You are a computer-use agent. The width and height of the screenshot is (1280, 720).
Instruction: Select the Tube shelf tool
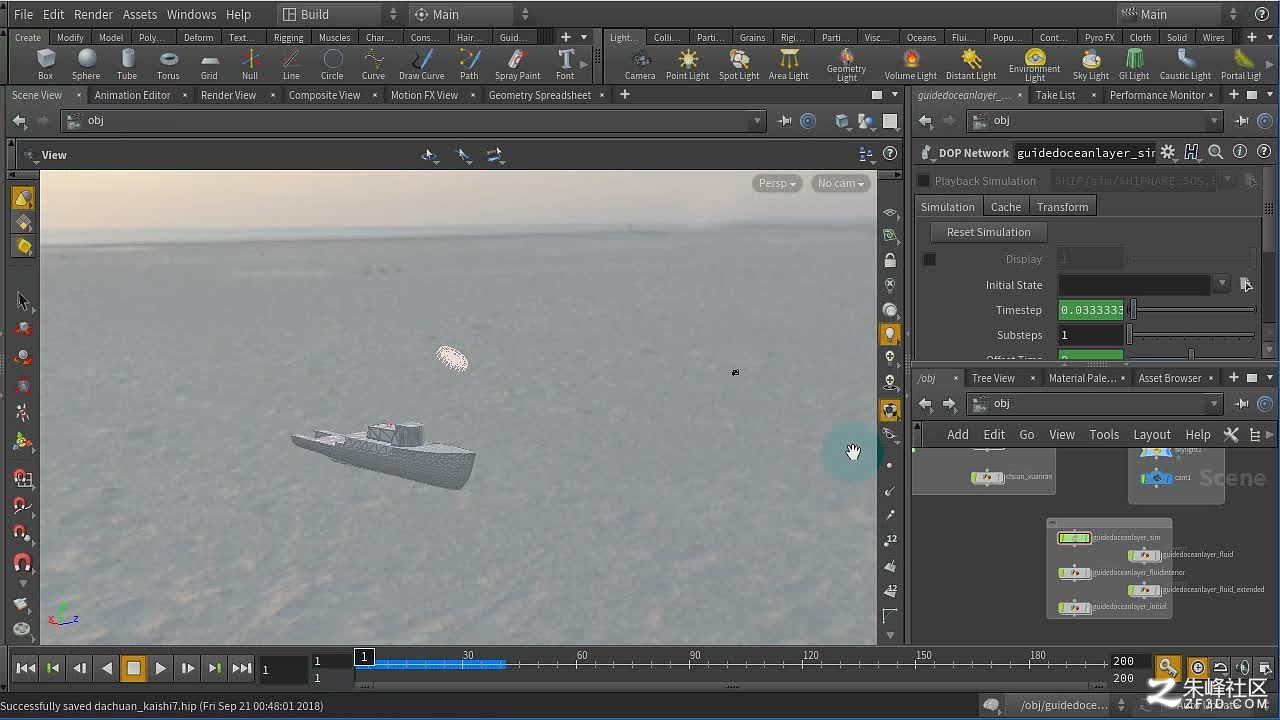127,64
